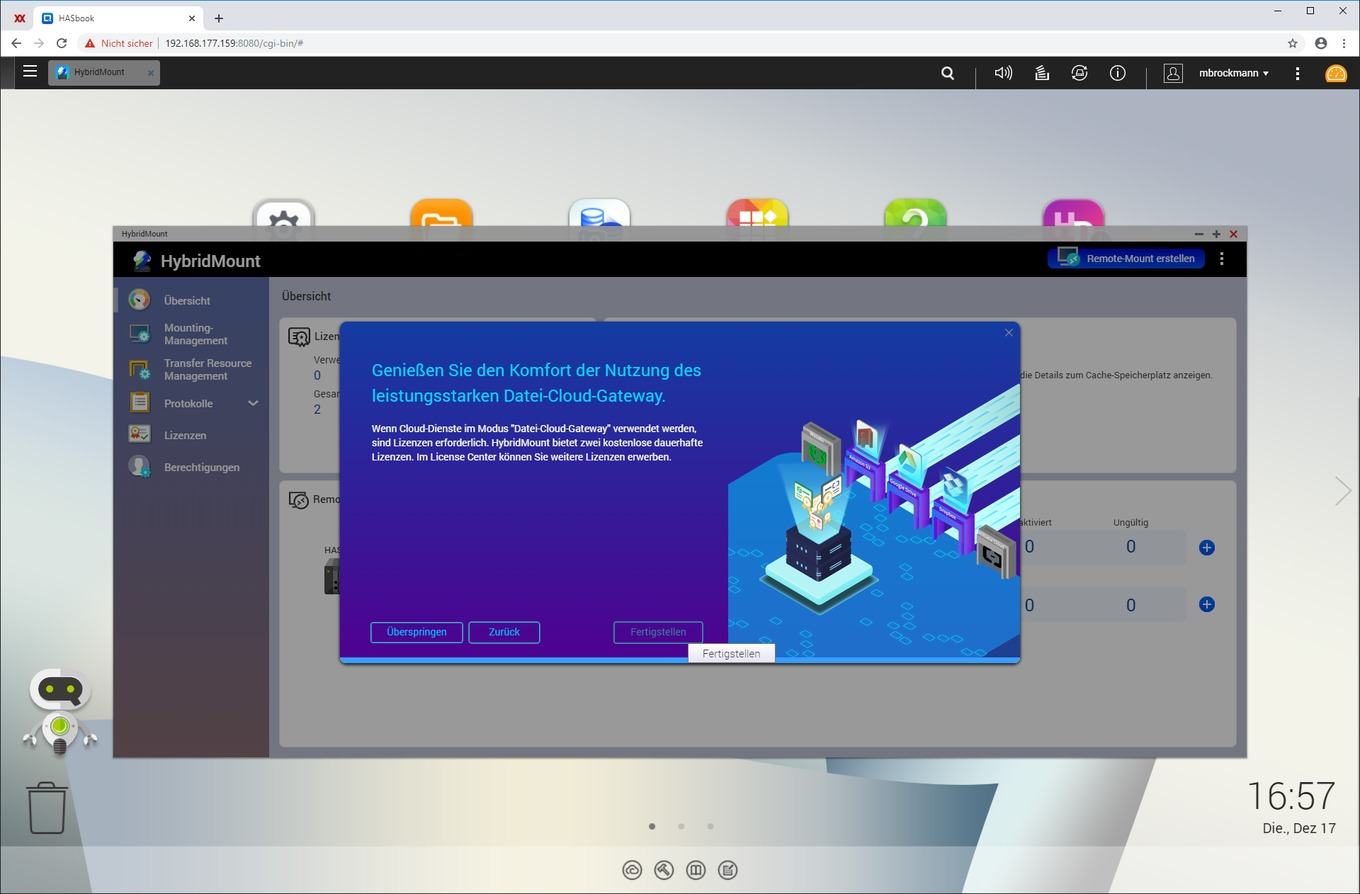Go to next desktop page arrow
Viewport: 1360px width, 894px height.
(1343, 490)
